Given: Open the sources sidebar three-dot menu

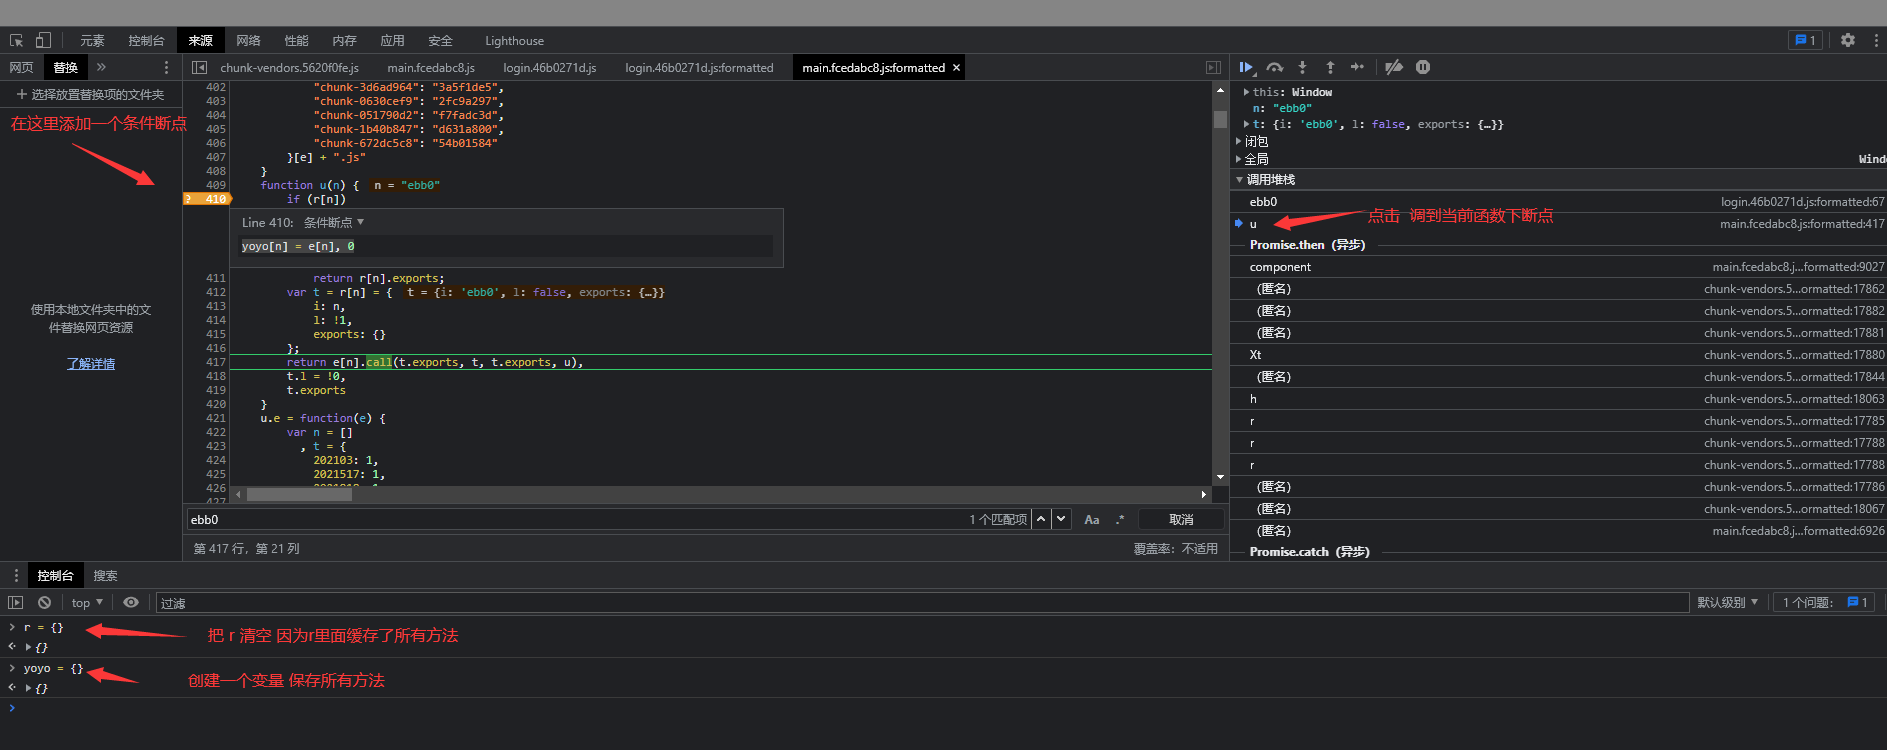Looking at the screenshot, I should [x=166, y=67].
